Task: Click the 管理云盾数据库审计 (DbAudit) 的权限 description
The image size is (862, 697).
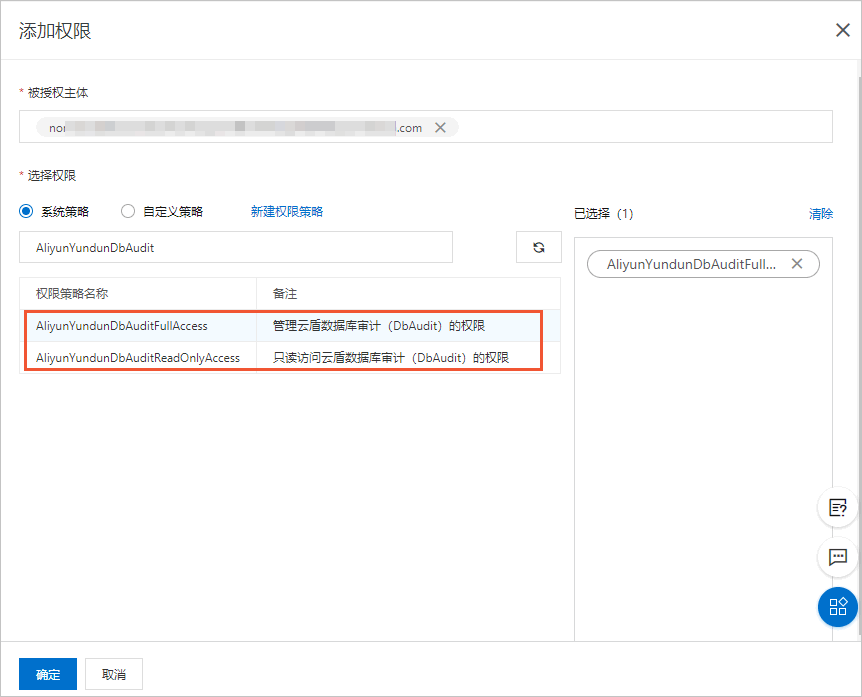Action: click(x=379, y=326)
